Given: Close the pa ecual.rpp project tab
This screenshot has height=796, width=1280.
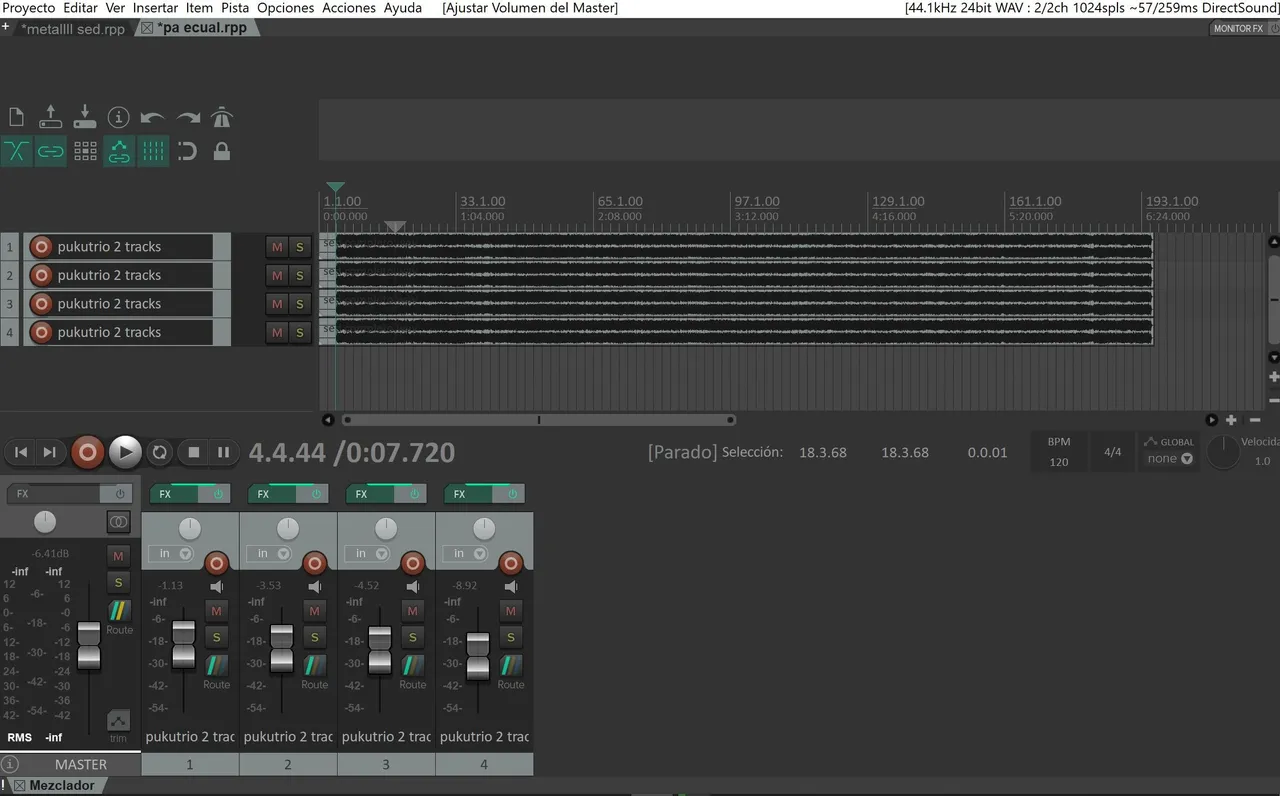Looking at the screenshot, I should (147, 28).
